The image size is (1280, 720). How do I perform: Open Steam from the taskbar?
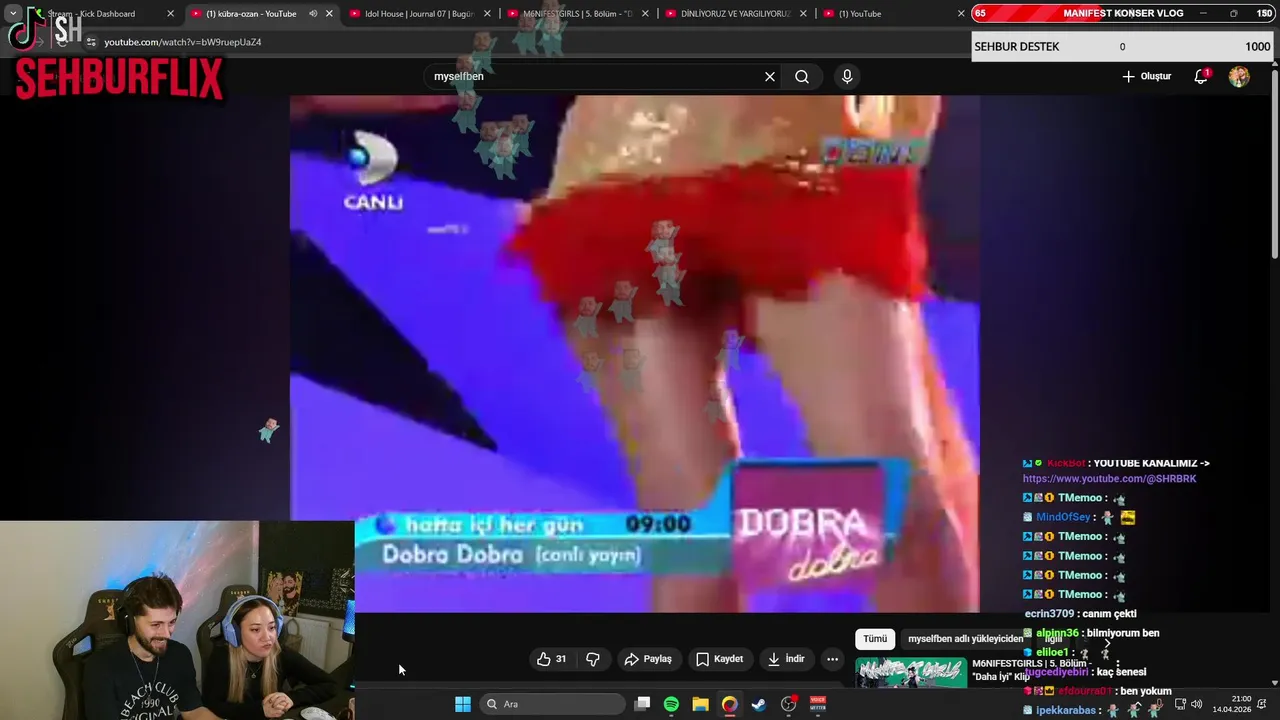tap(759, 704)
